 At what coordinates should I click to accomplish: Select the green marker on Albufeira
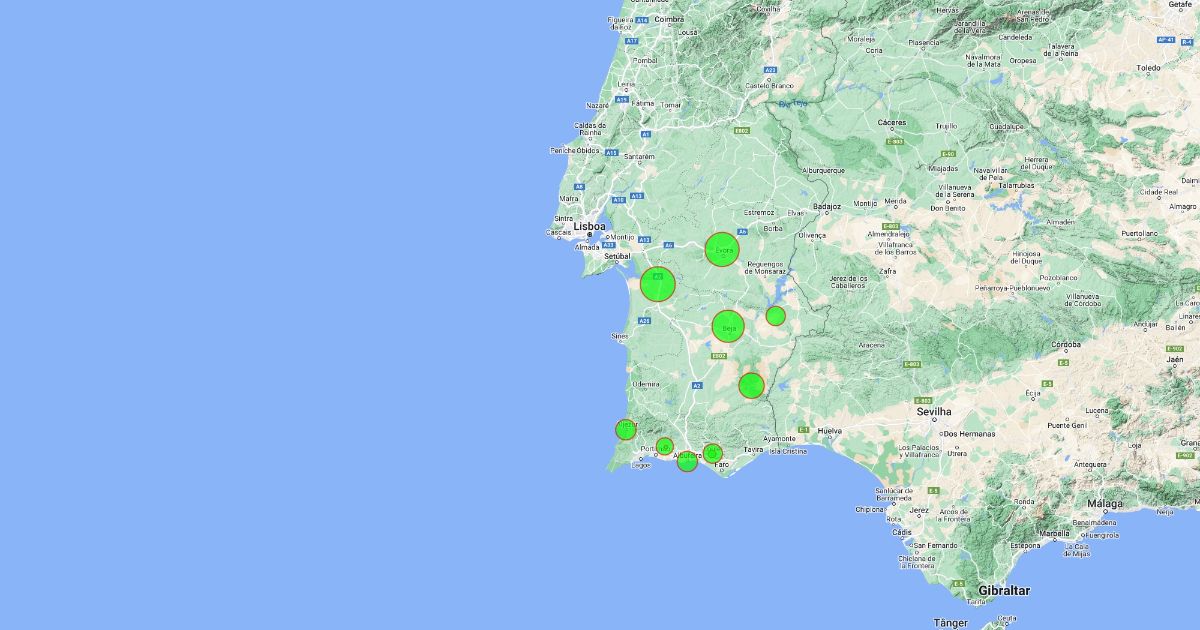(x=687, y=461)
